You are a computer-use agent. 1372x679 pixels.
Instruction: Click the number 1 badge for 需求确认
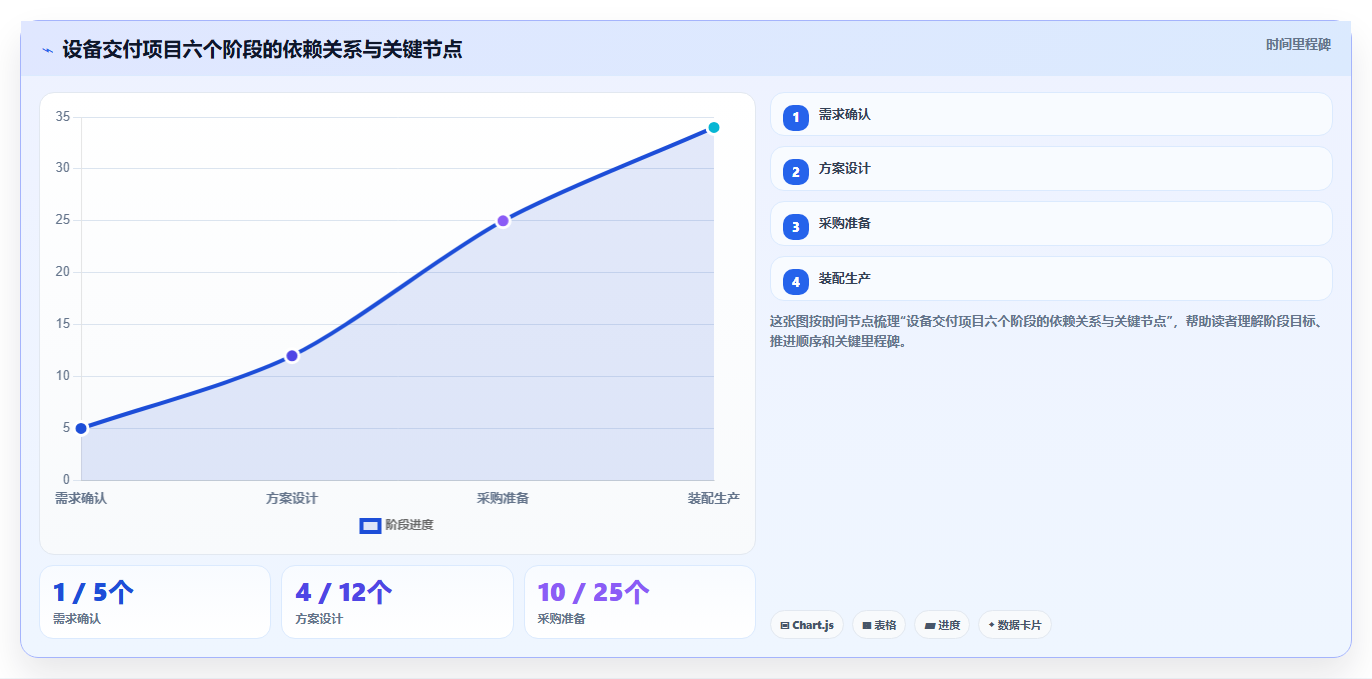(796, 118)
